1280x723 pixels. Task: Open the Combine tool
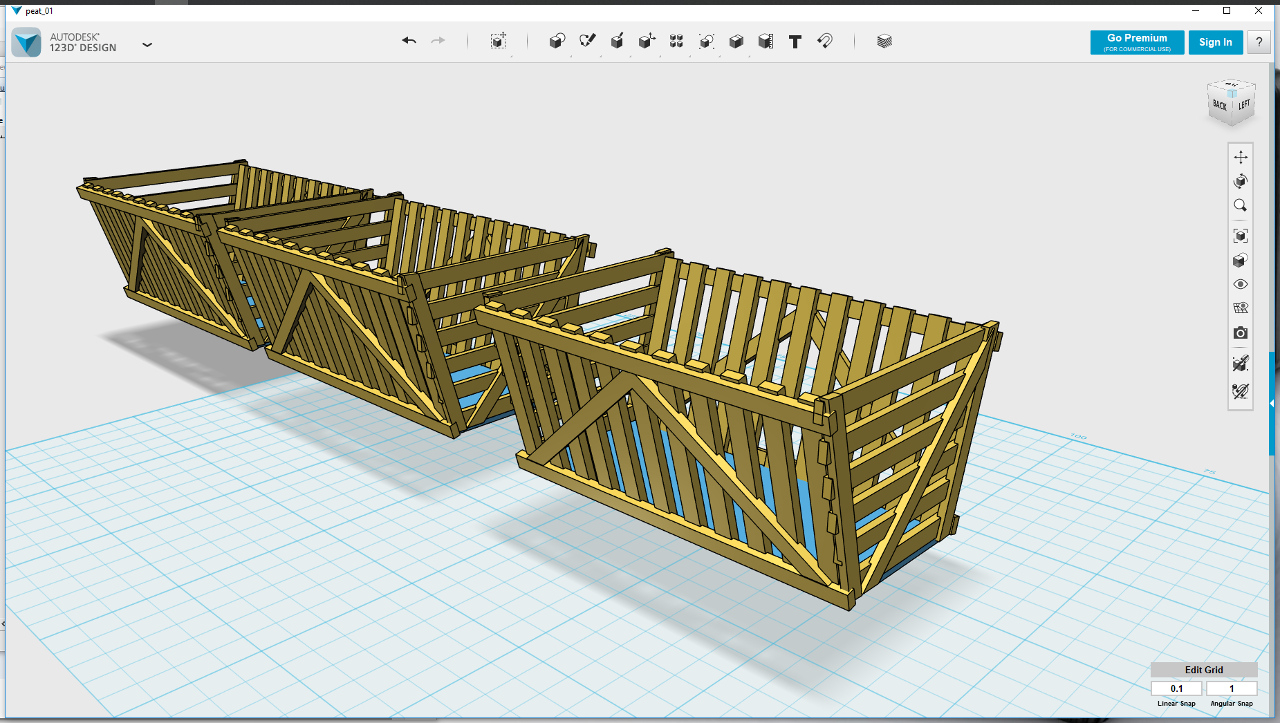(736, 41)
